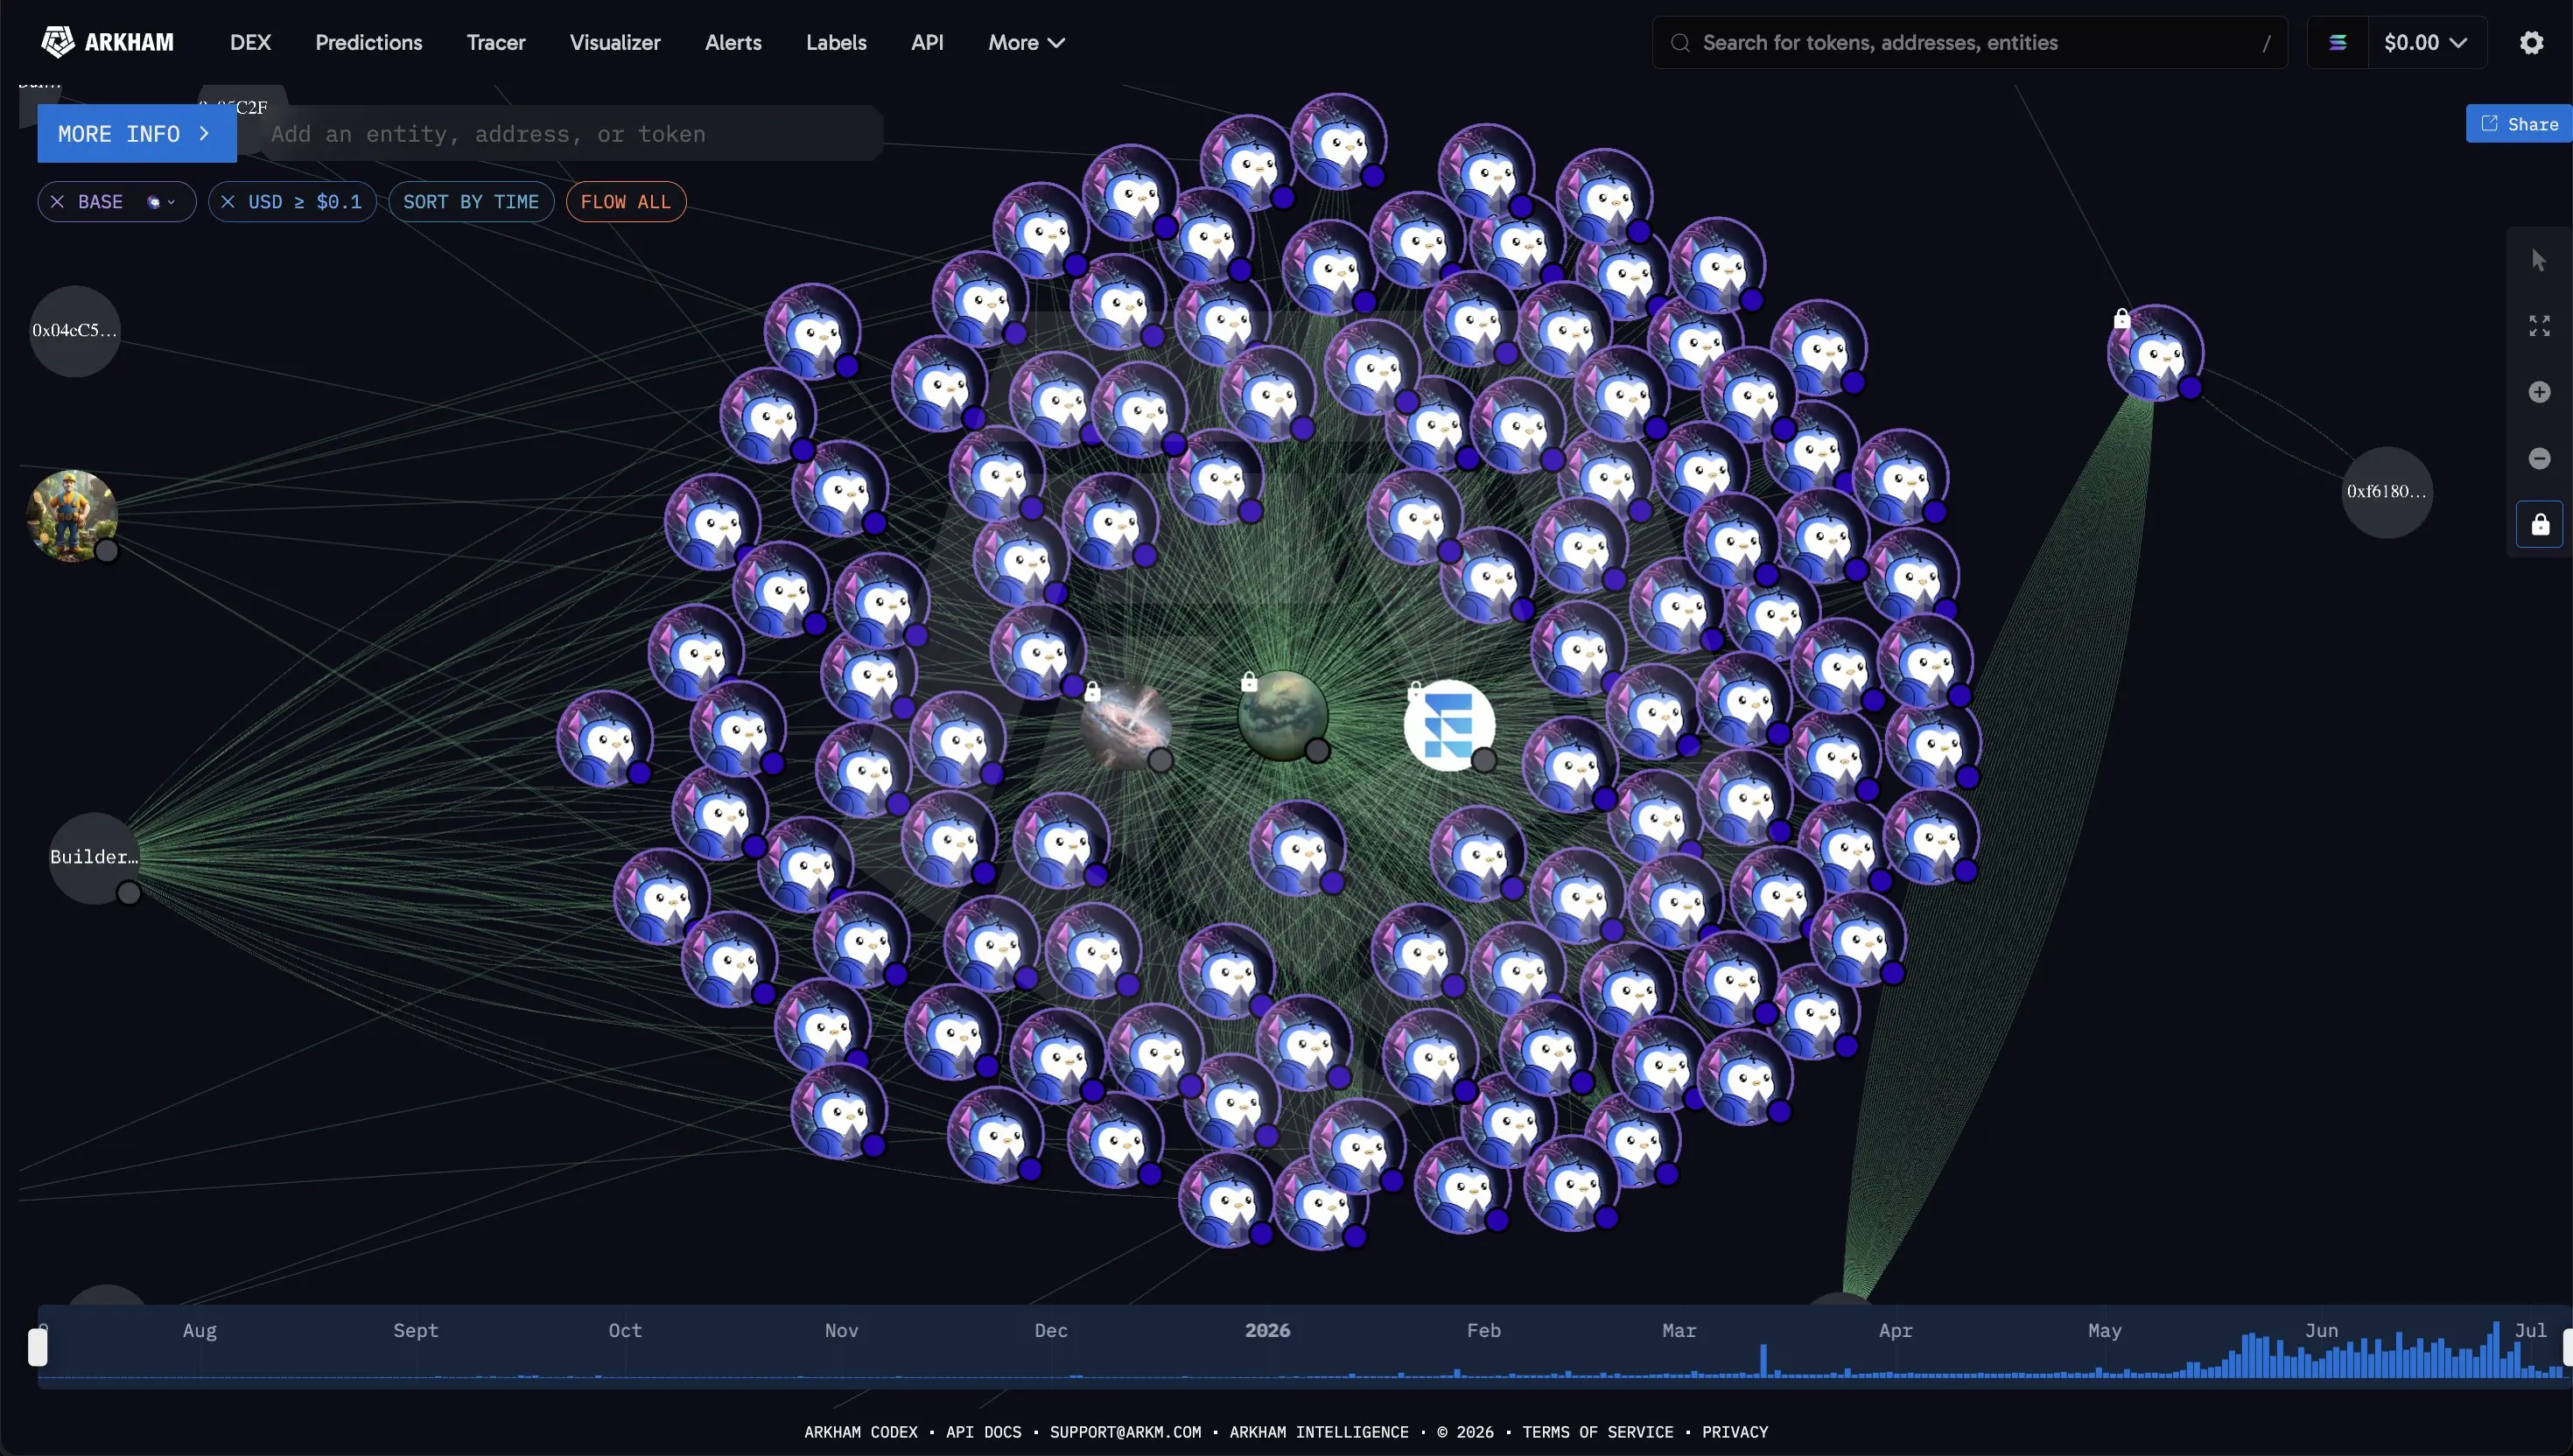Open the ARKHAM INTELLIGENCE footer link

pos(1319,1432)
